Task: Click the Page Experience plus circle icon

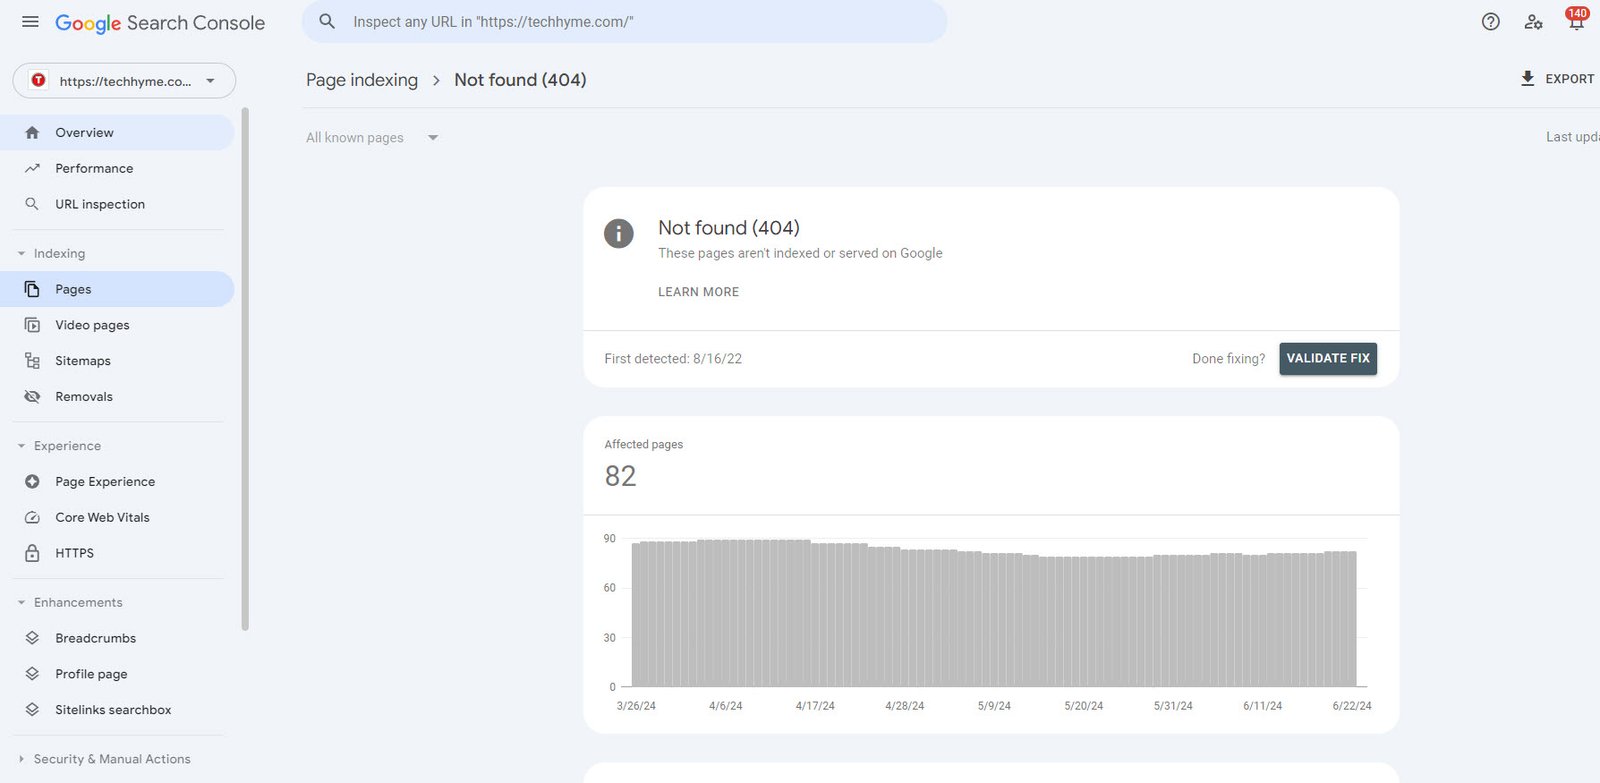Action: (32, 481)
